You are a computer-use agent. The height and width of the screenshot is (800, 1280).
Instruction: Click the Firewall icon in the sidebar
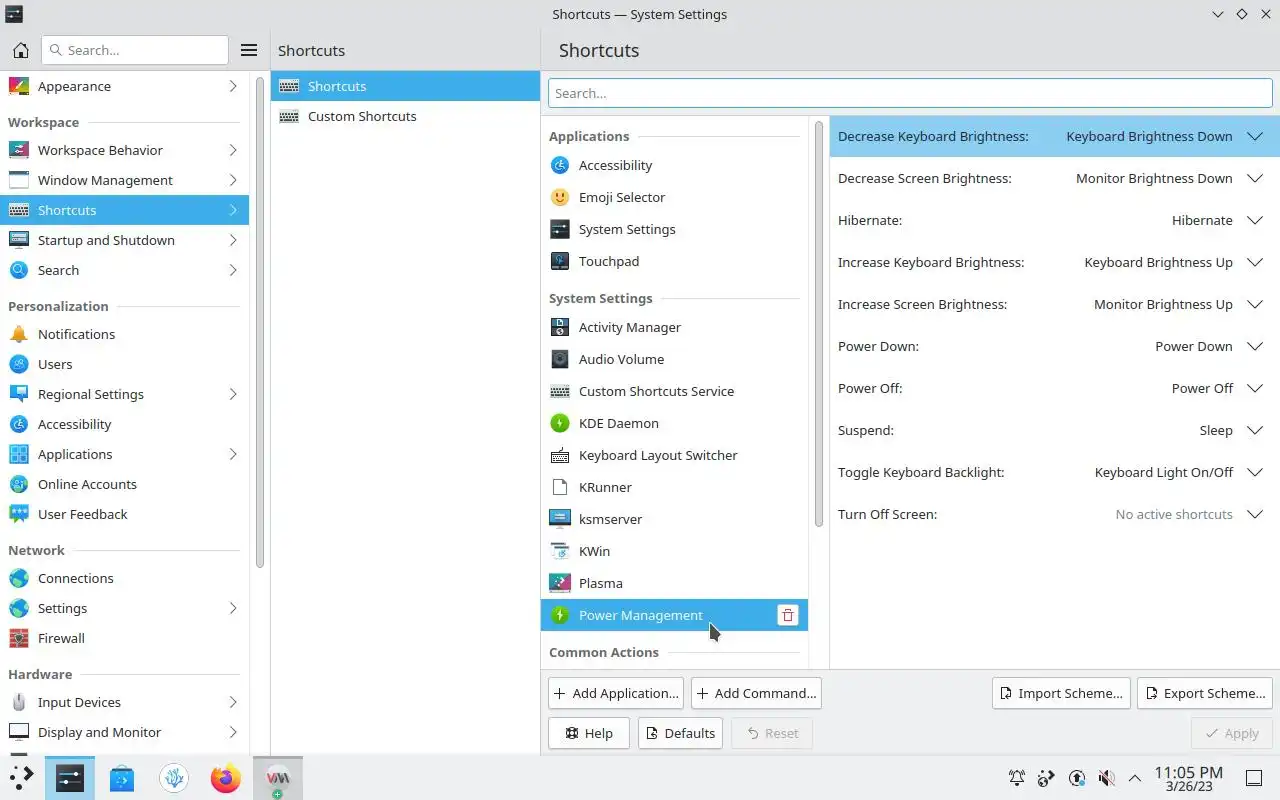click(x=19, y=638)
